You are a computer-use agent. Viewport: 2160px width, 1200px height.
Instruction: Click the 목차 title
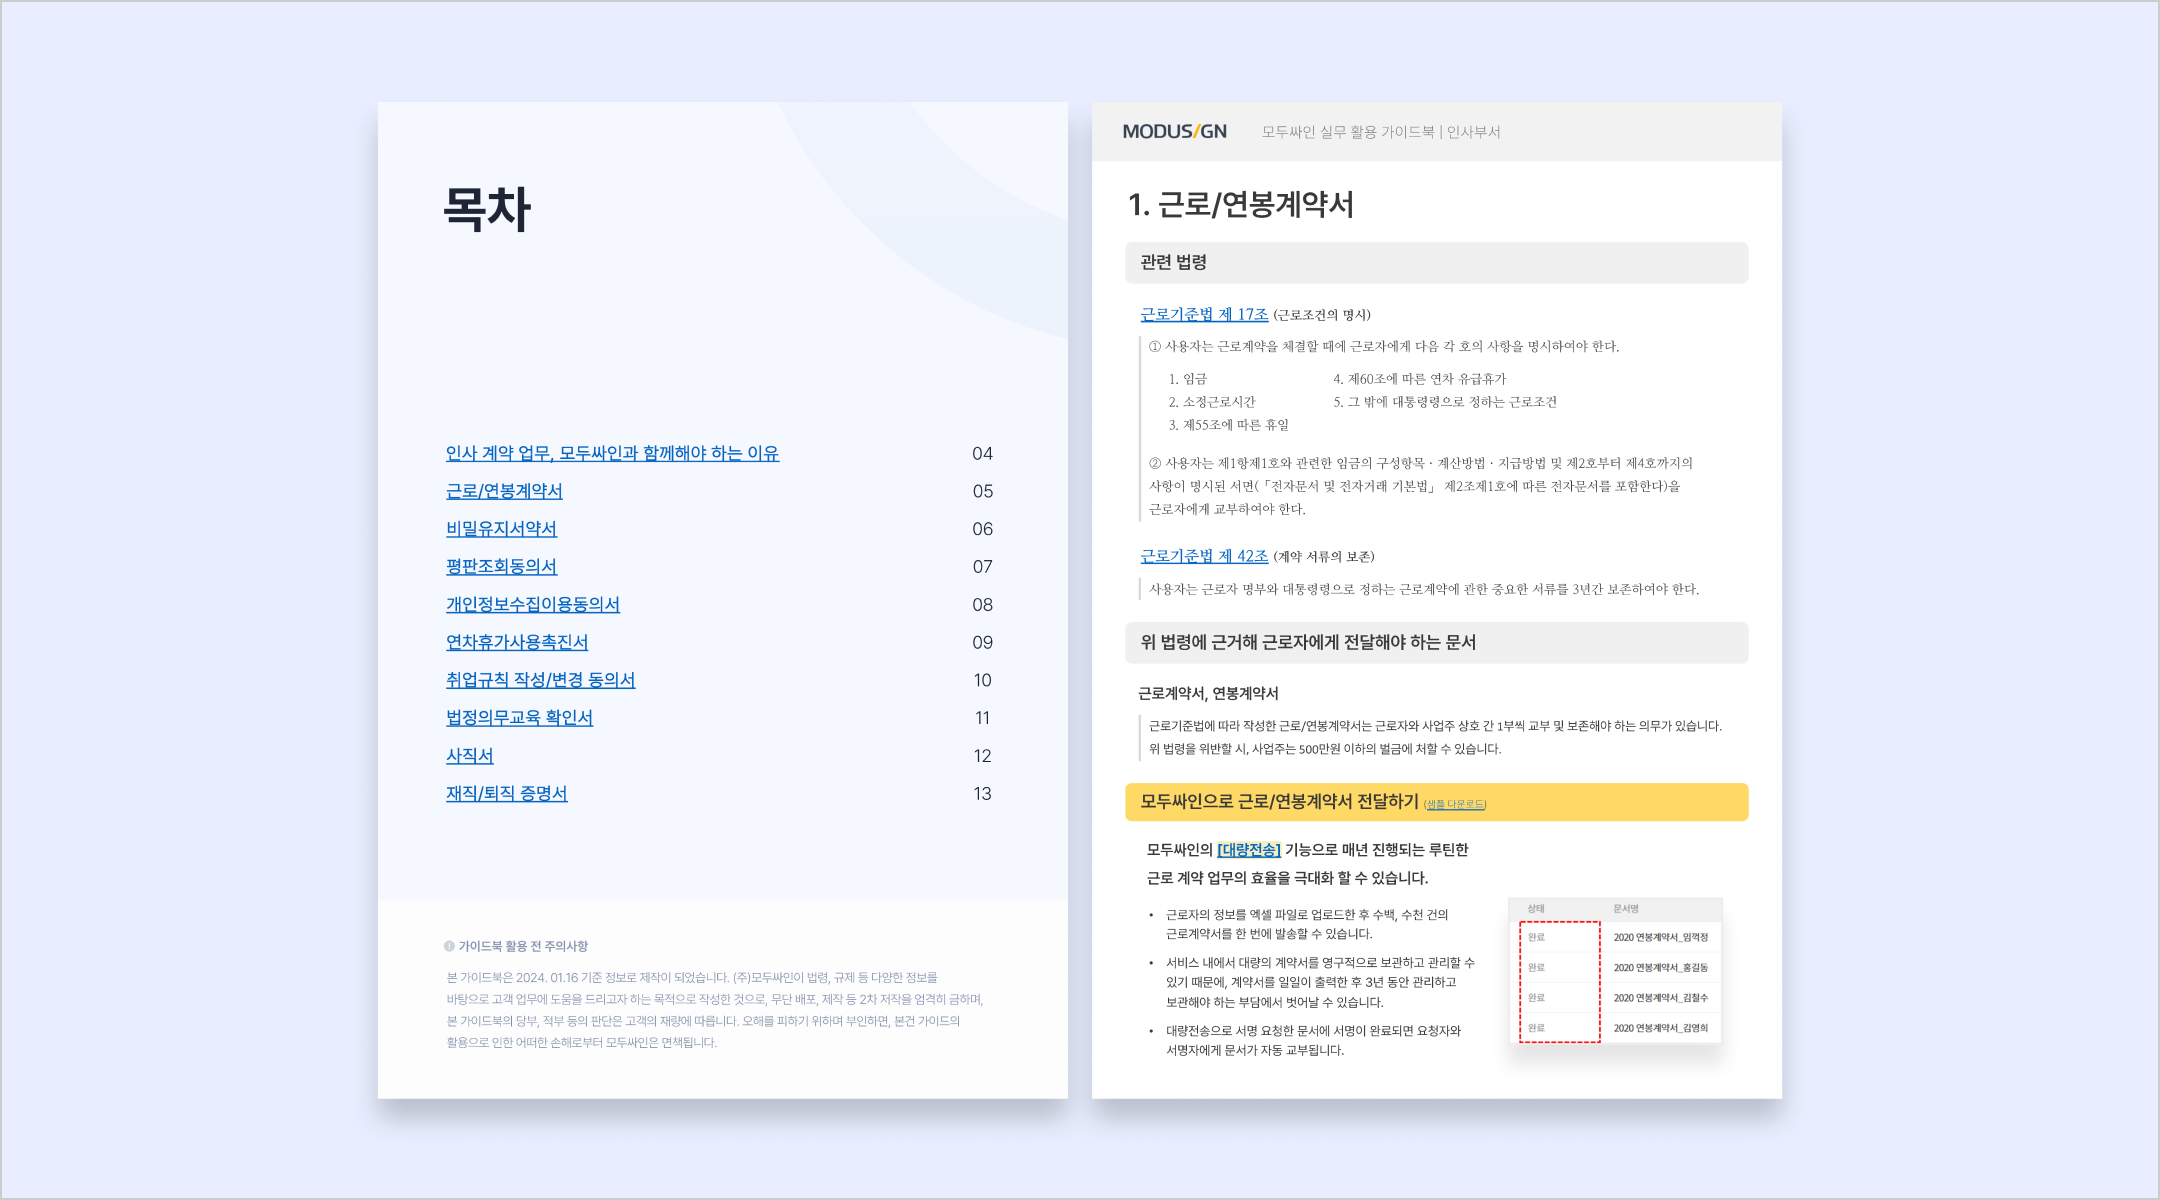pos(487,210)
